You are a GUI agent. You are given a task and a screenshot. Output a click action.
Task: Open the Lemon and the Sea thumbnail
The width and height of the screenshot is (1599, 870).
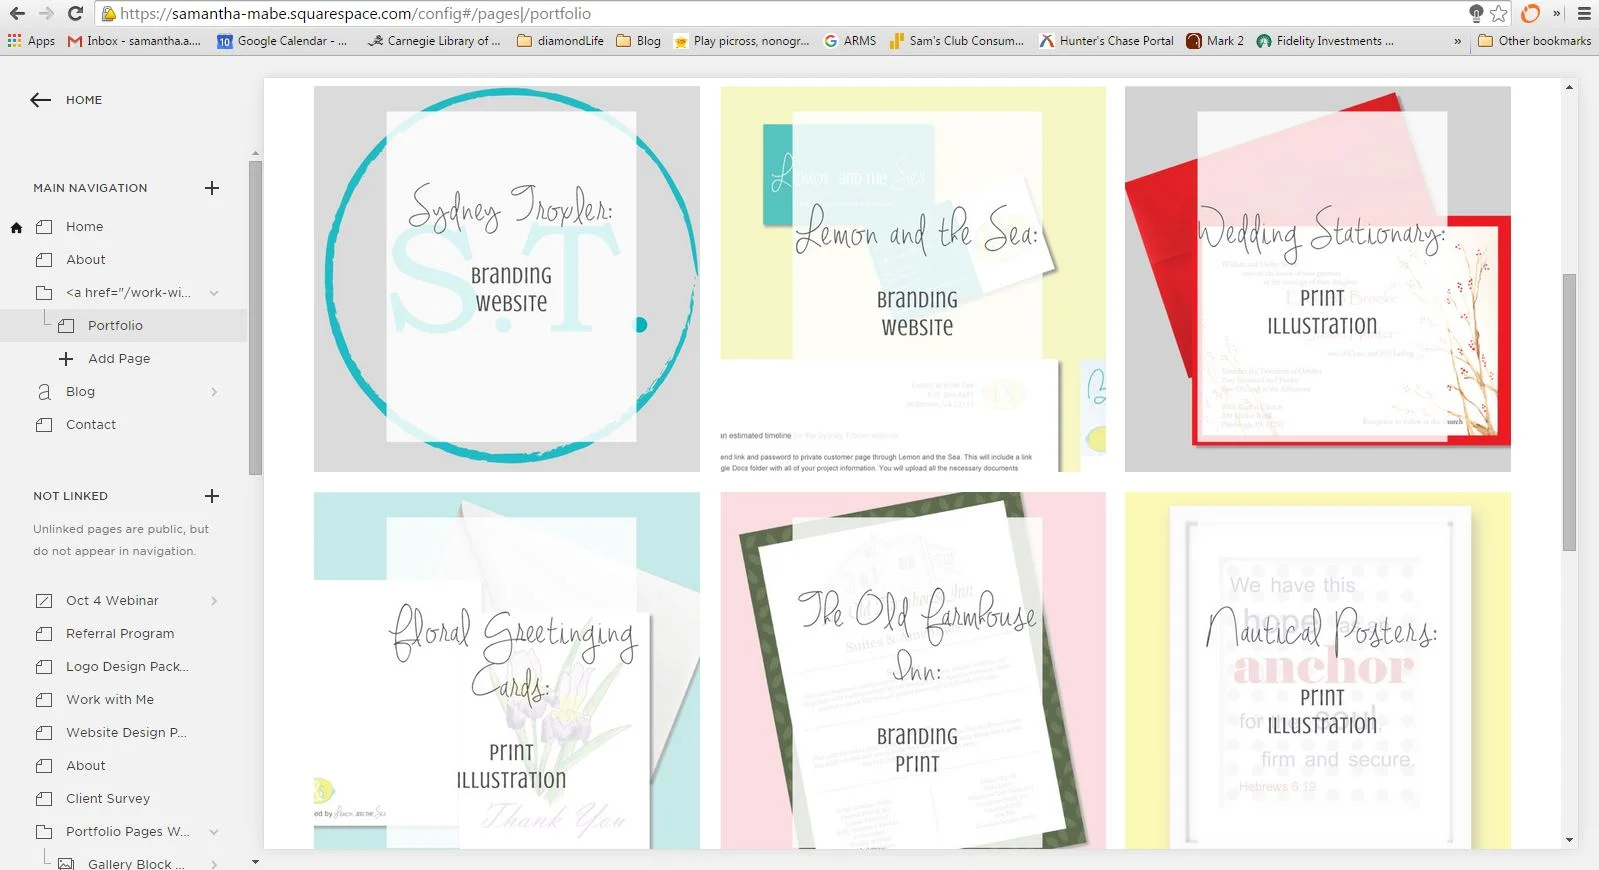(x=913, y=279)
